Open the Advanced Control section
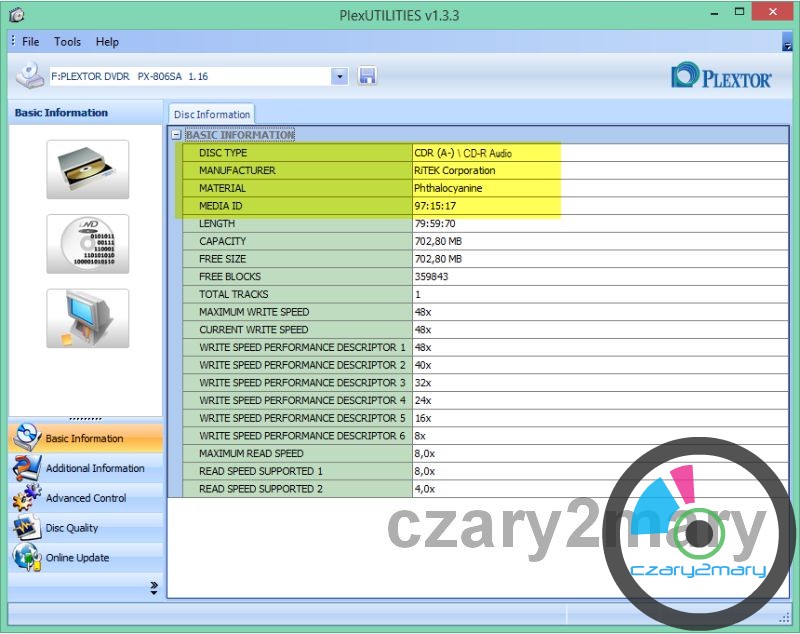 [x=86, y=498]
